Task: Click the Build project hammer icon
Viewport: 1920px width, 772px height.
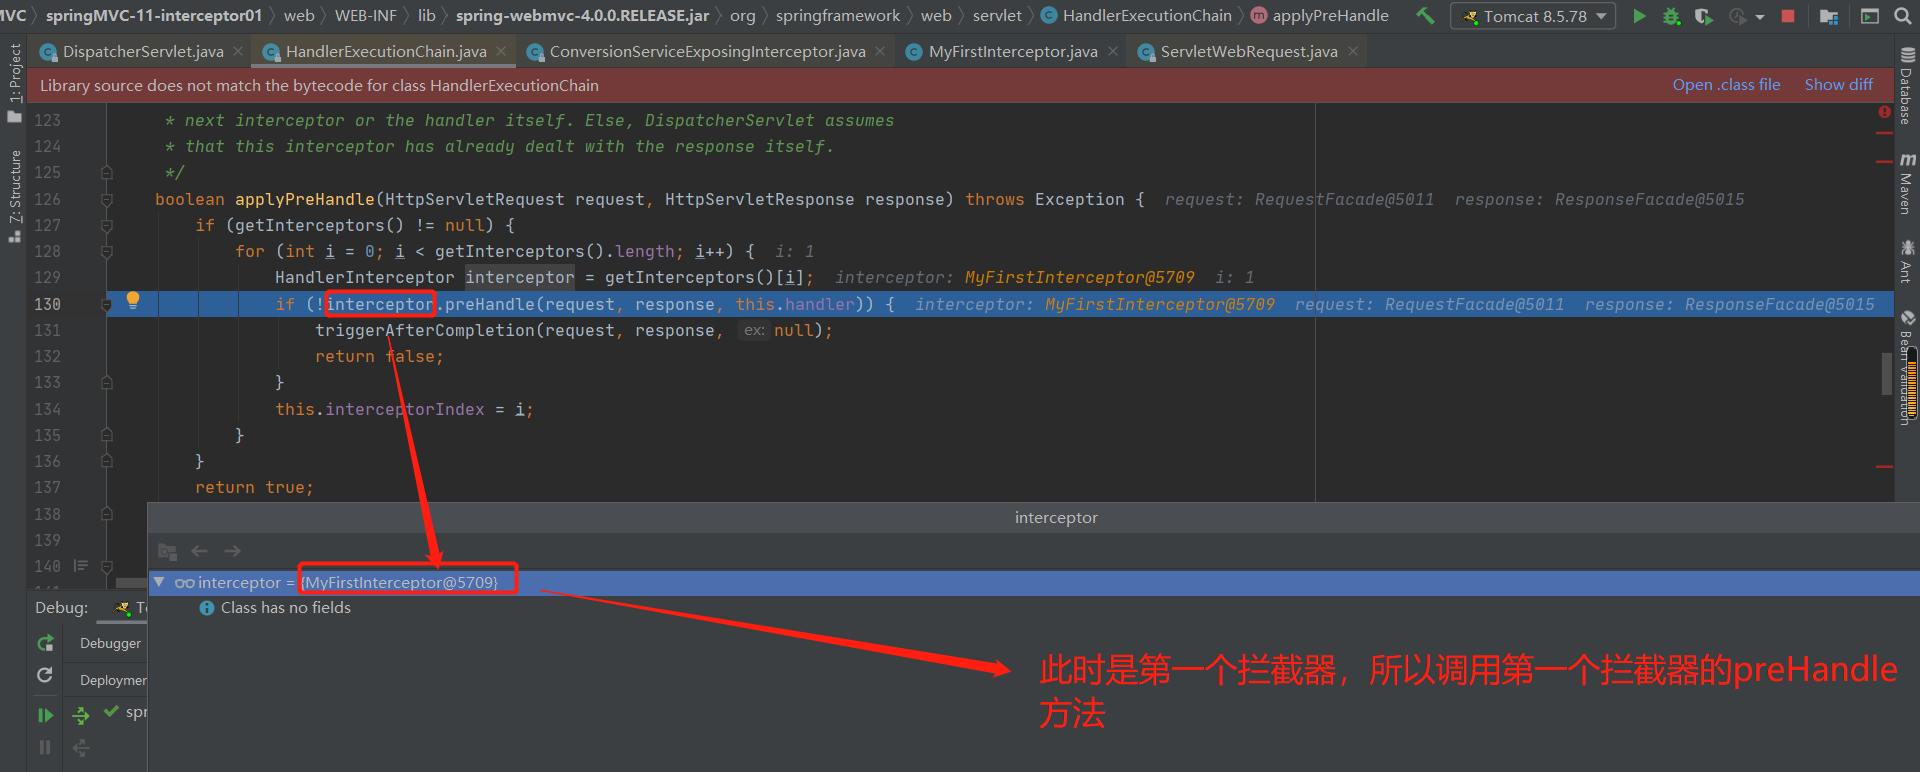Action: pos(1425,16)
